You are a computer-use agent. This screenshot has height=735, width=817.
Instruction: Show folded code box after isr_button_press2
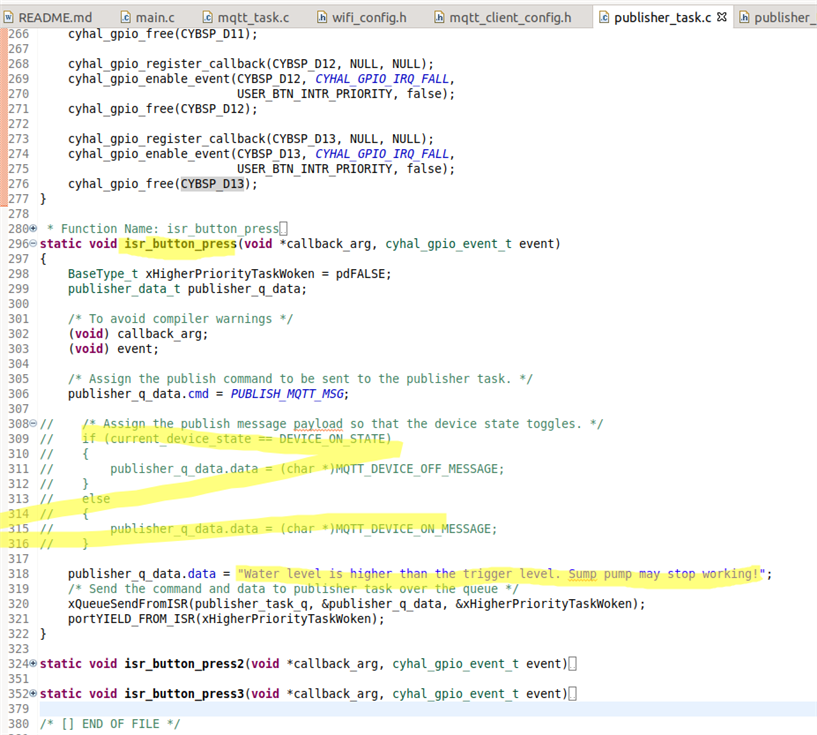[x=573, y=664]
